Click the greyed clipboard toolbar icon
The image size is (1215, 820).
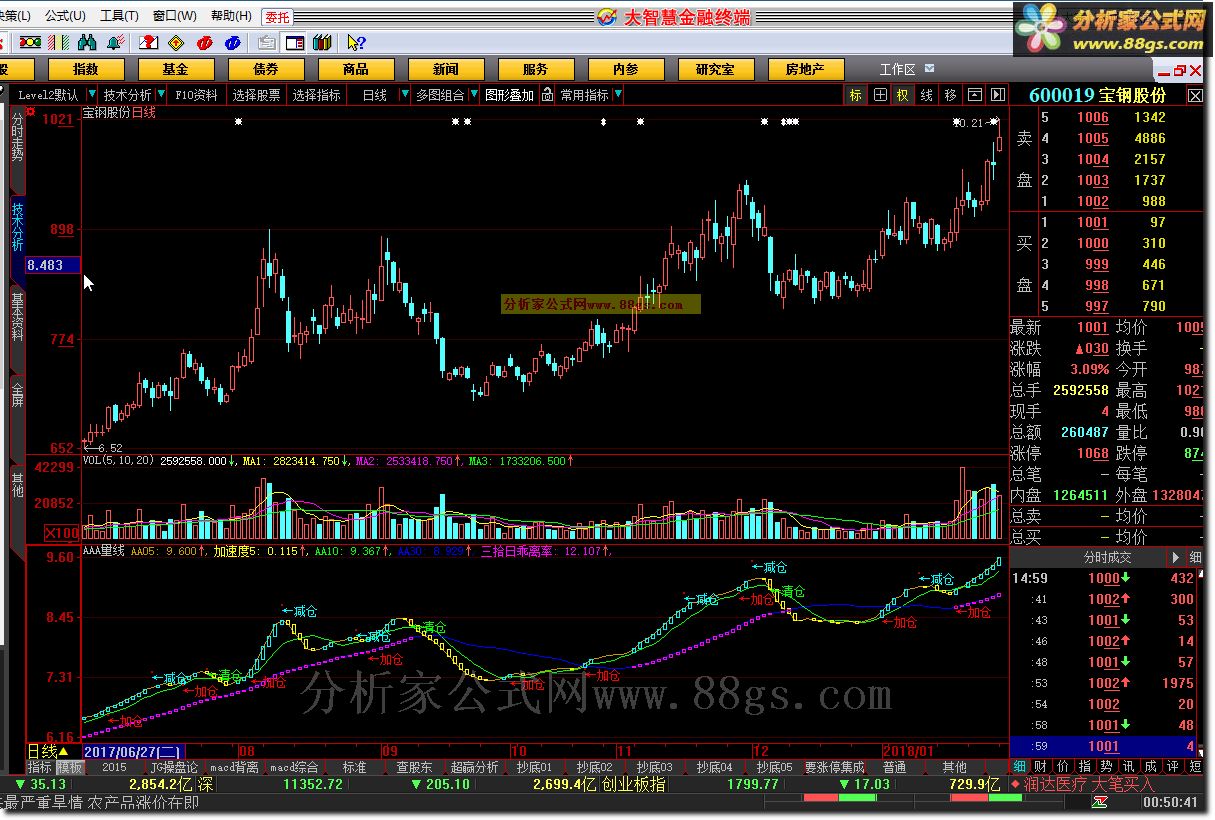tap(266, 43)
